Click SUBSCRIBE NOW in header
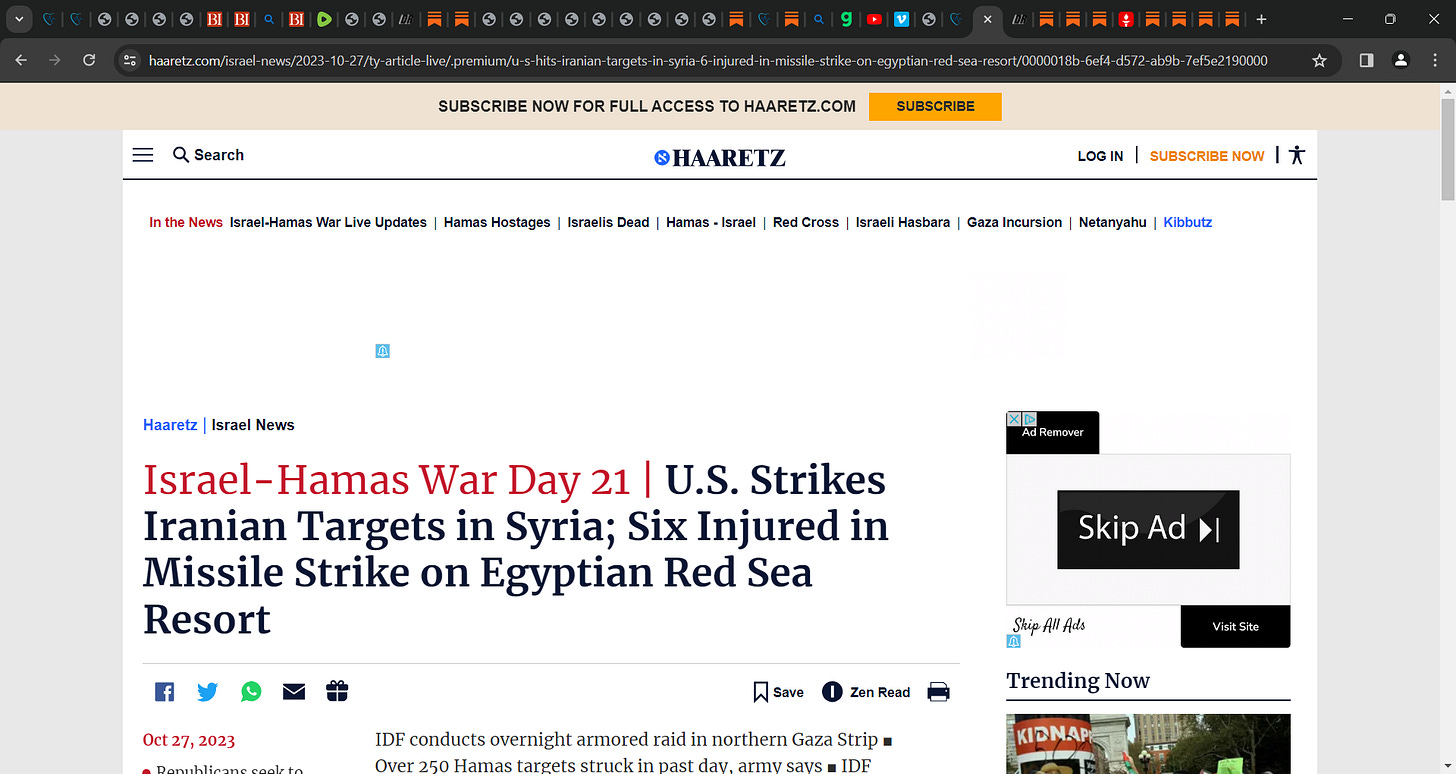The height and width of the screenshot is (774, 1456). [x=1207, y=156]
